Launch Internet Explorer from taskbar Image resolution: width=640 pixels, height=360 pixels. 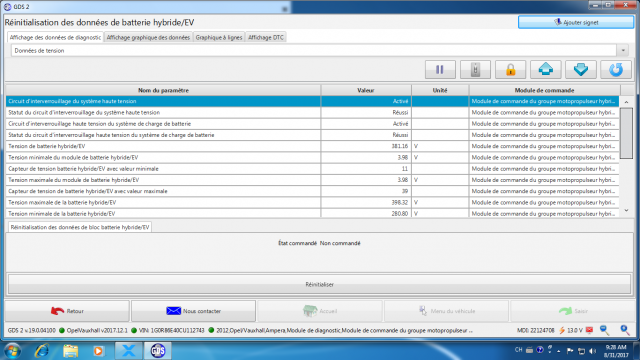[42, 351]
